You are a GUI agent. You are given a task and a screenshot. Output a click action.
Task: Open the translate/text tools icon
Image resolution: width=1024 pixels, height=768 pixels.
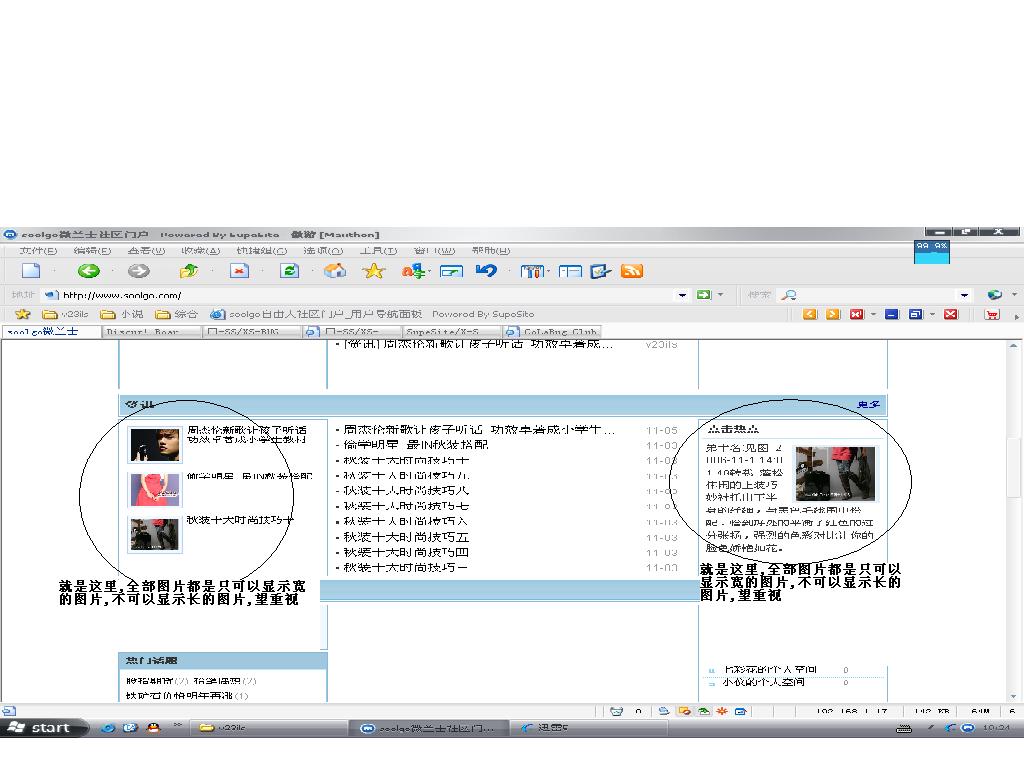point(413,271)
